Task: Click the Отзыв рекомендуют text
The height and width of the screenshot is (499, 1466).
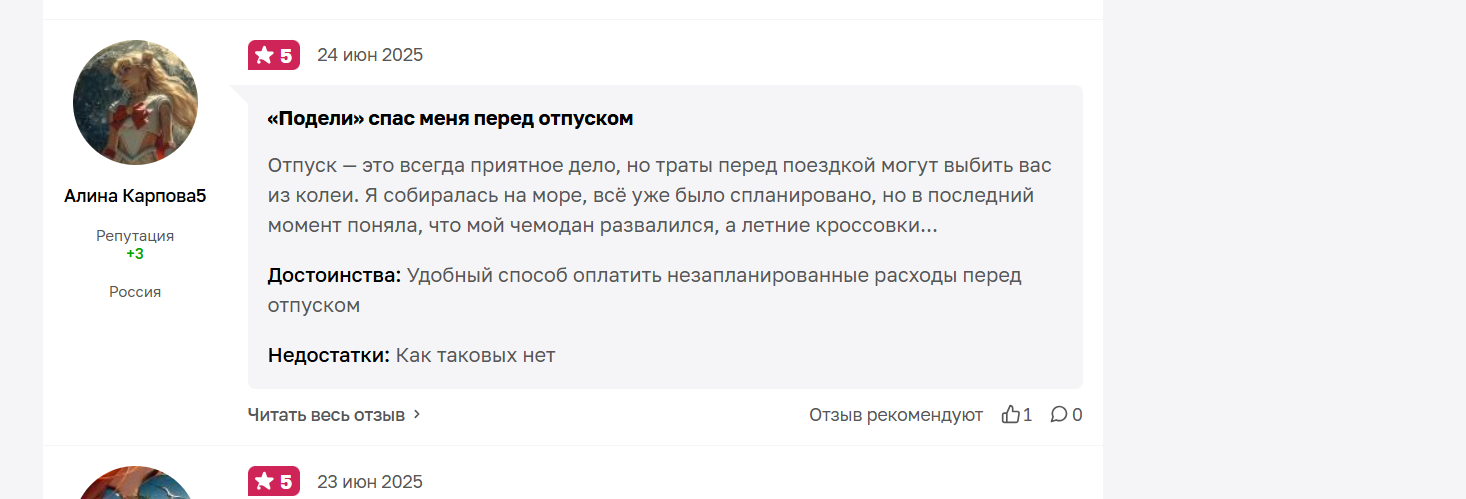Action: tap(896, 414)
